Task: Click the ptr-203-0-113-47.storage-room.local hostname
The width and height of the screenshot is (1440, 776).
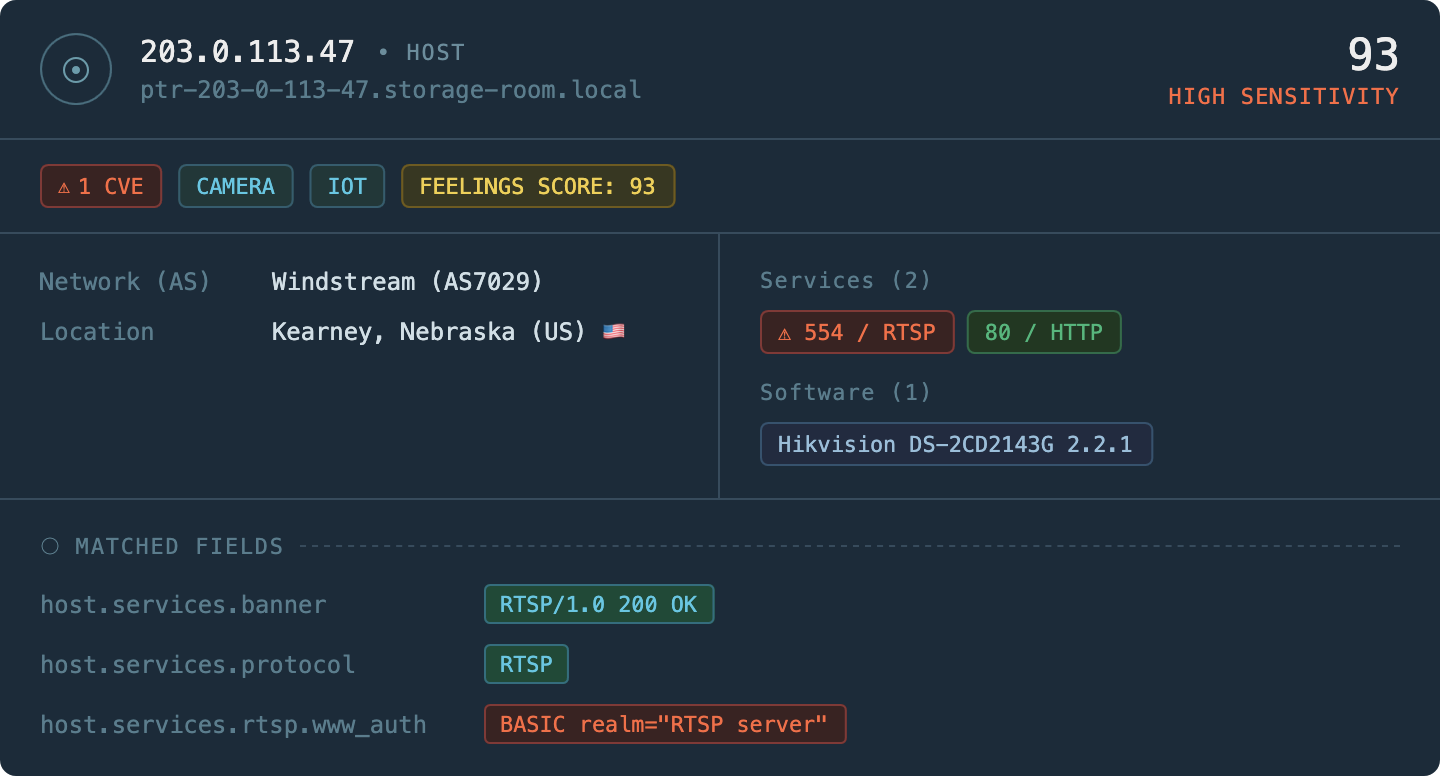Action: point(391,90)
